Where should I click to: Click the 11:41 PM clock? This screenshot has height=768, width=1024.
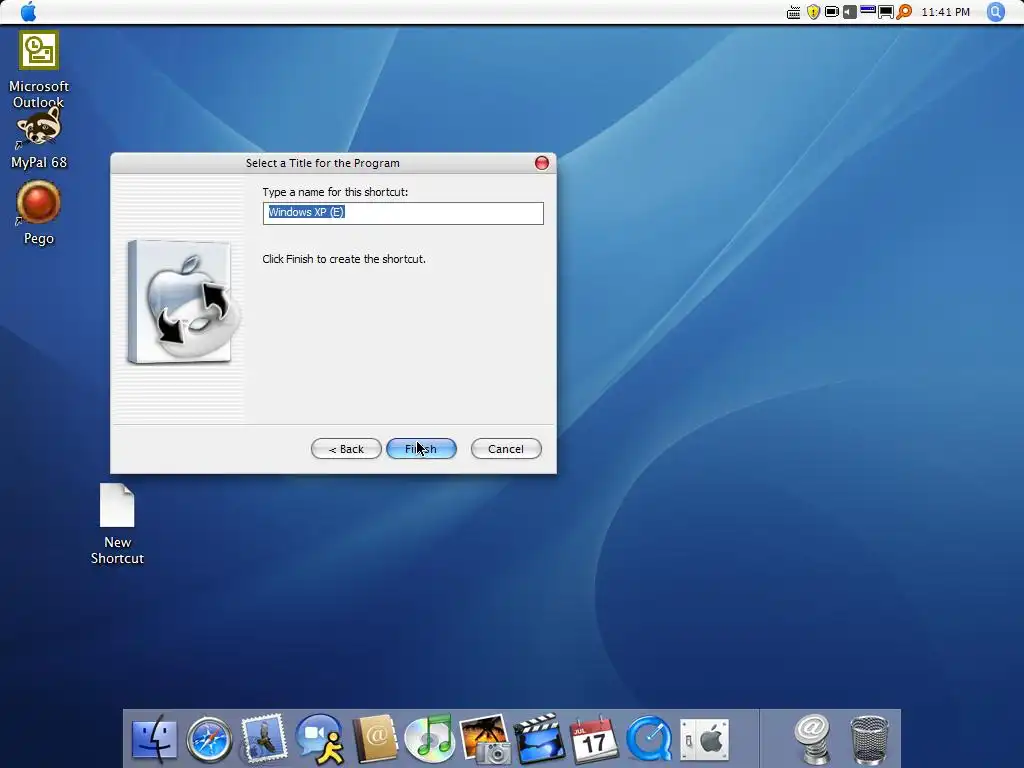coord(946,12)
